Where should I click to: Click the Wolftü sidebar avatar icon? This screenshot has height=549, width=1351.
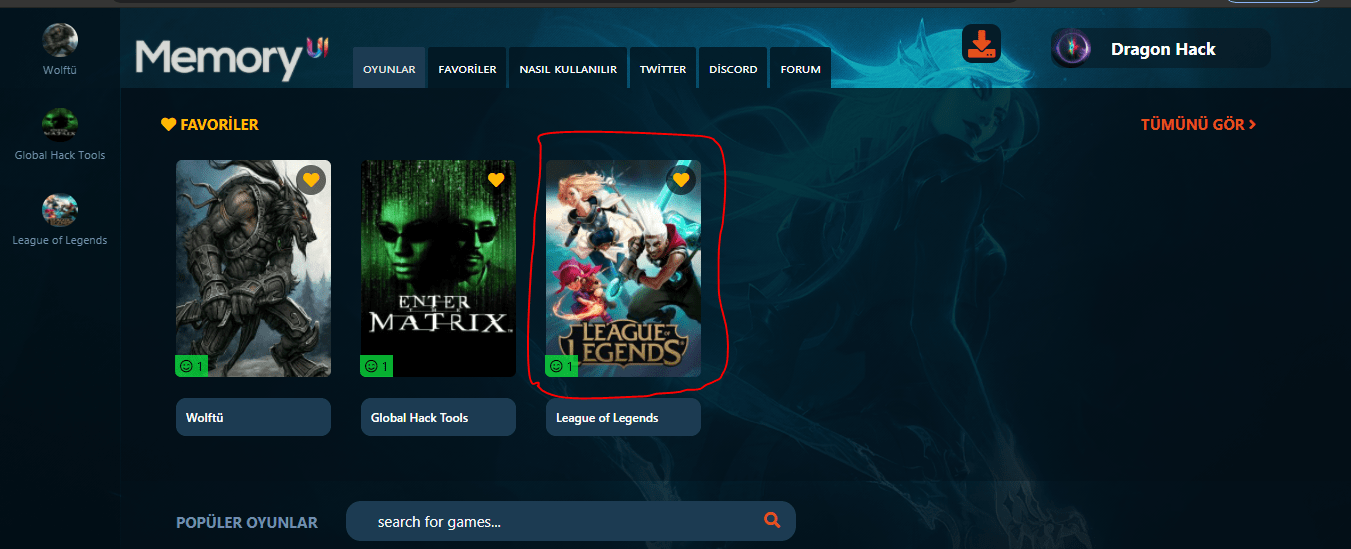(60, 40)
